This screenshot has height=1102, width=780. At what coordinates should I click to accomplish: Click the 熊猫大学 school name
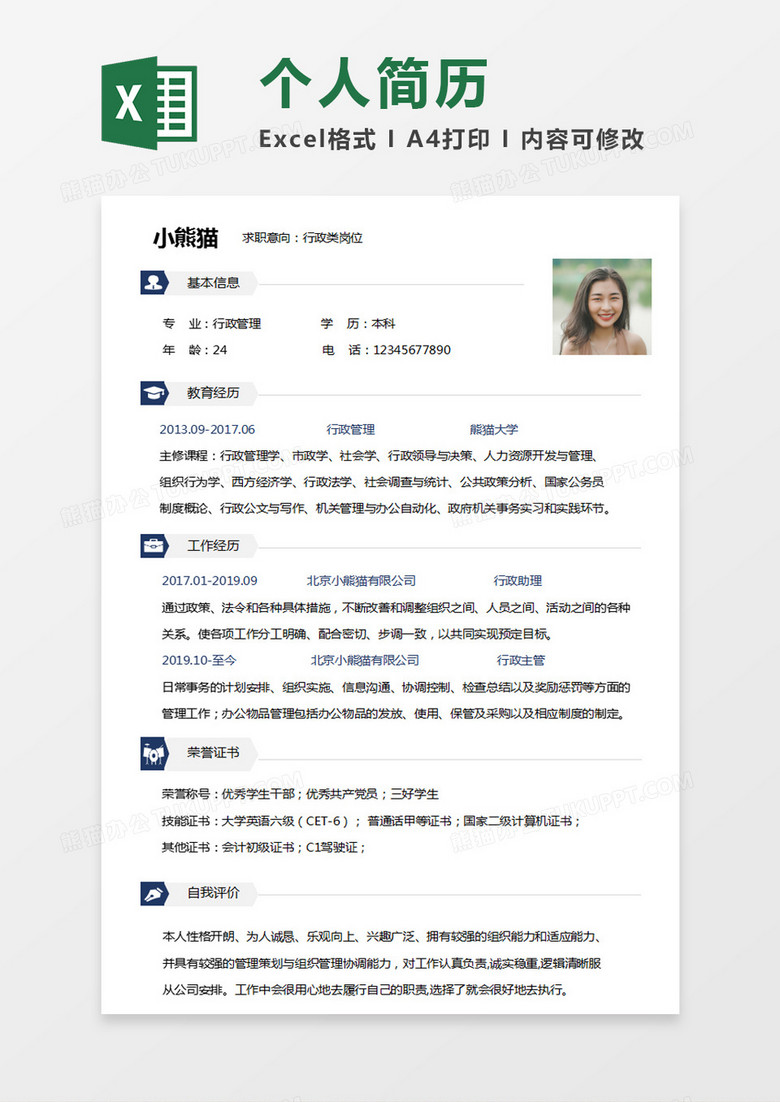494,429
